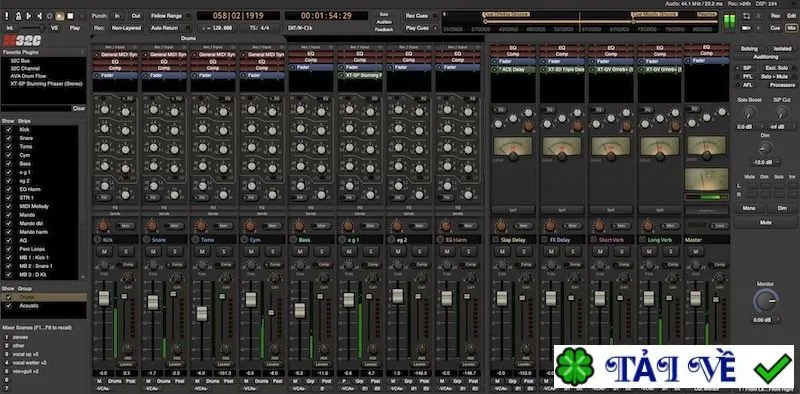
Task: Click the Bass strip name-button icon
Action: (x=294, y=239)
